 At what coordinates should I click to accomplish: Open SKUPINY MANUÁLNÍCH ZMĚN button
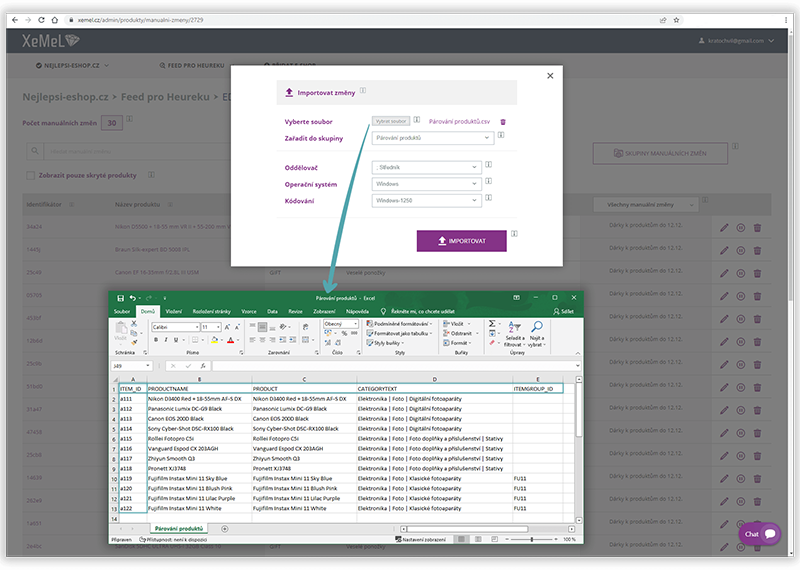(x=660, y=153)
